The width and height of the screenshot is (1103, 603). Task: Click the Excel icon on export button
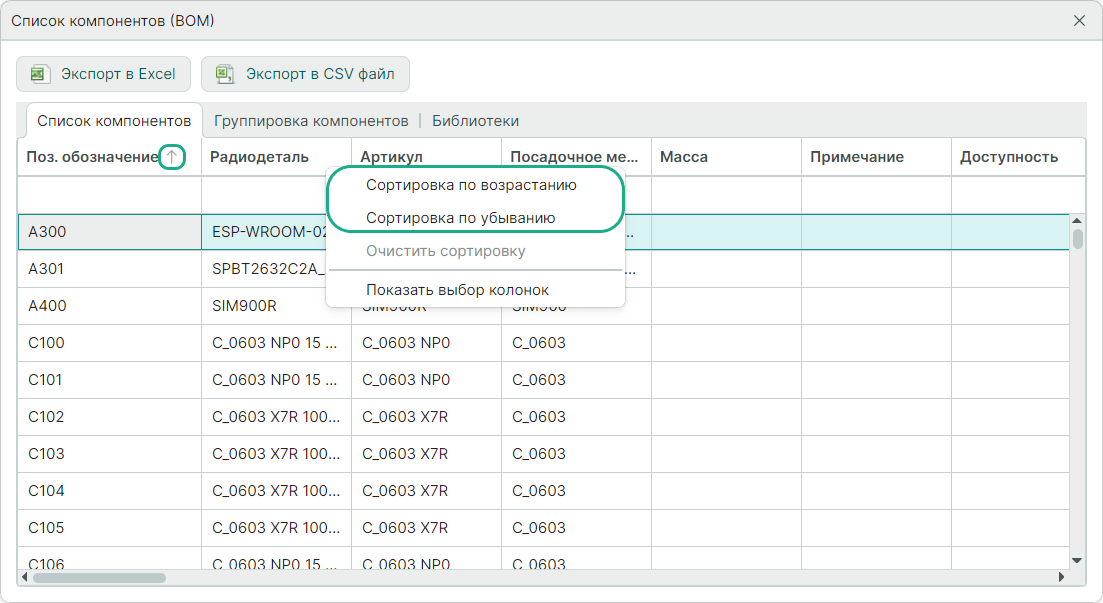click(39, 74)
